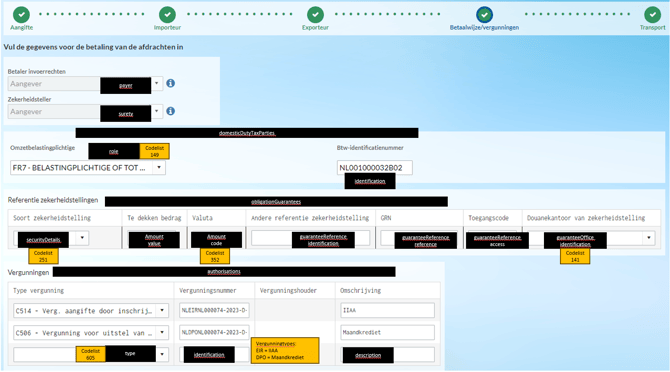This screenshot has height=372, width=670.
Task: Expand the Omzetbelastingplichtige FR7 dropdown
Action: coord(159,167)
